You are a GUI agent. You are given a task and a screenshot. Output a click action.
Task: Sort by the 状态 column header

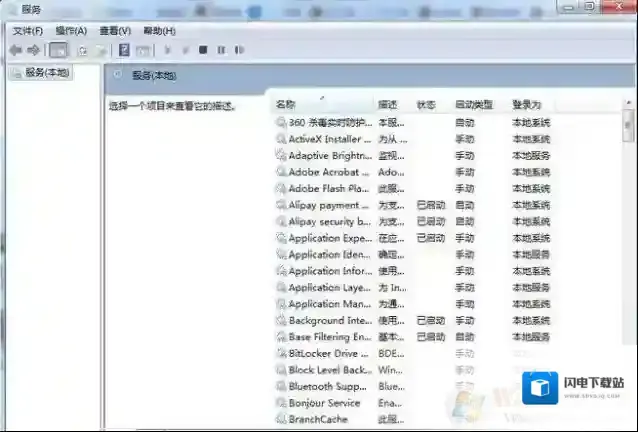pyautogui.click(x=426, y=105)
